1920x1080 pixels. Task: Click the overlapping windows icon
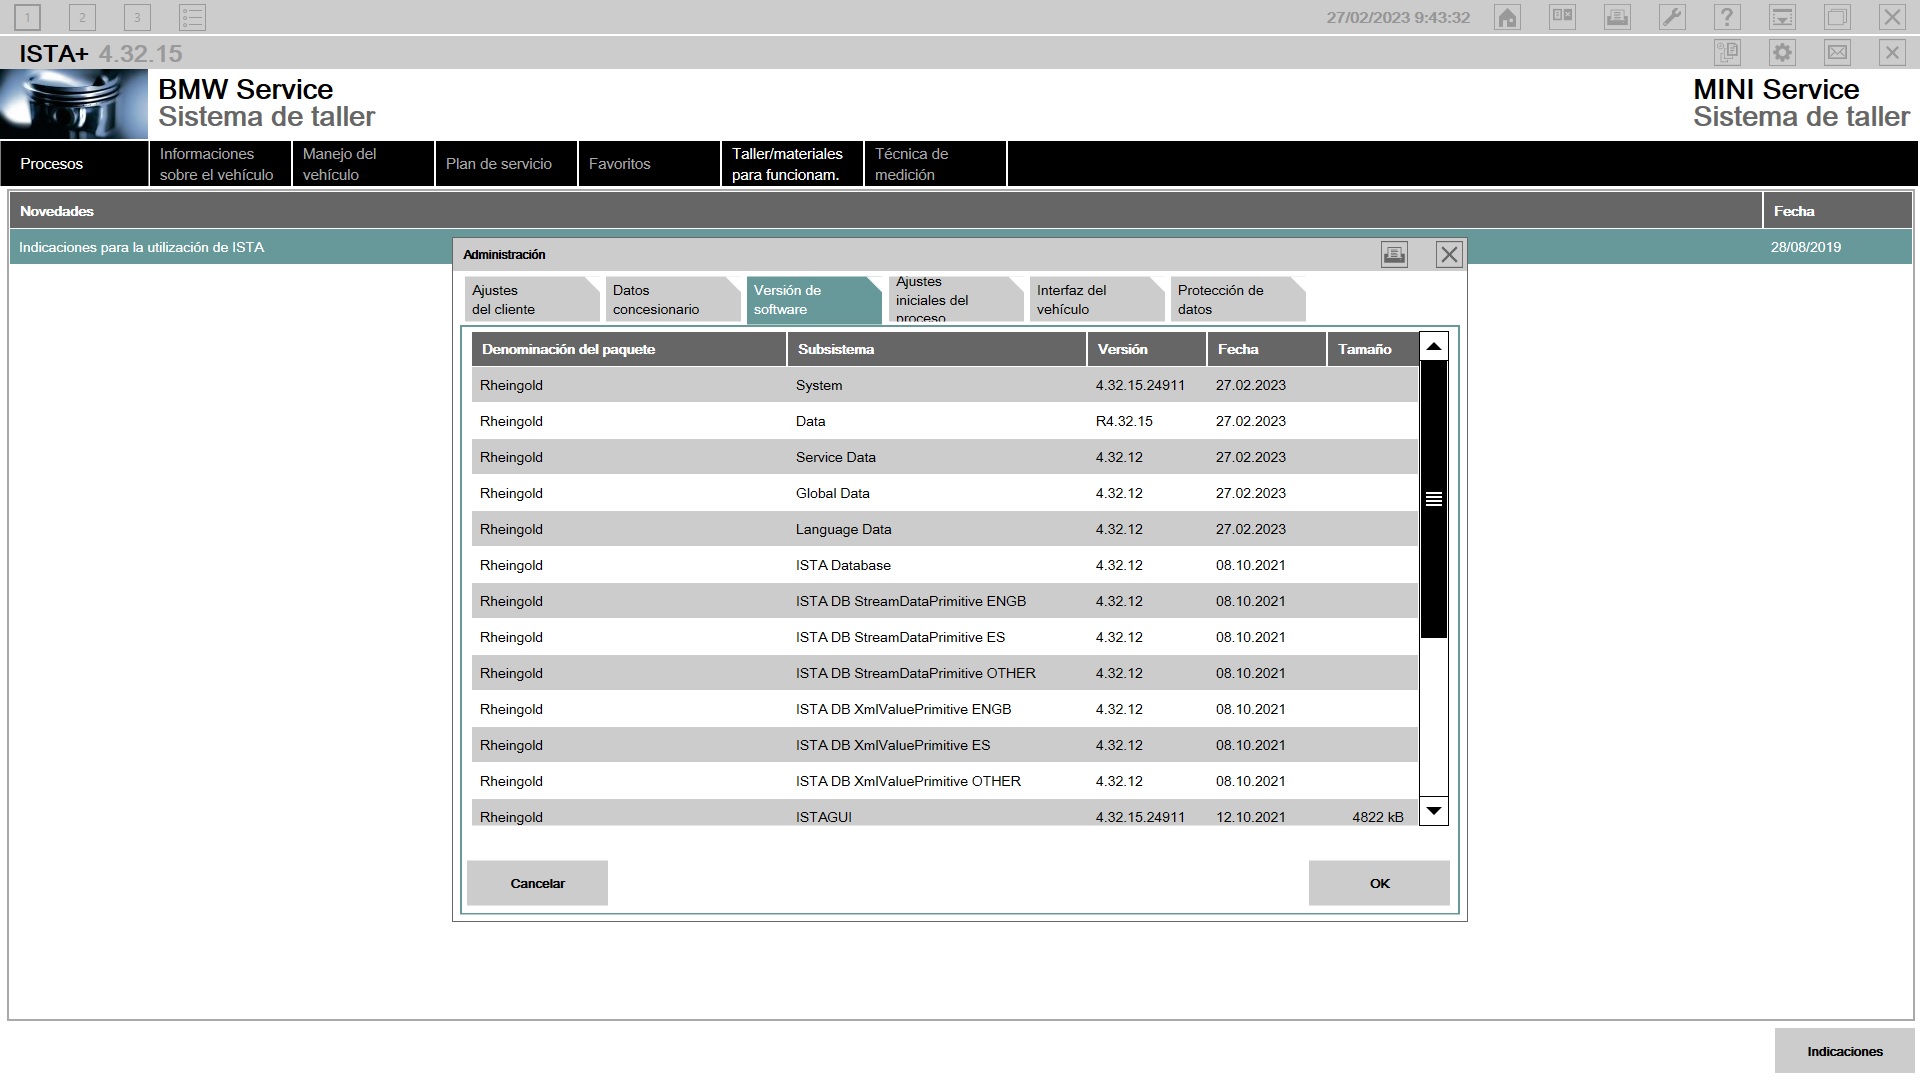tap(1837, 17)
